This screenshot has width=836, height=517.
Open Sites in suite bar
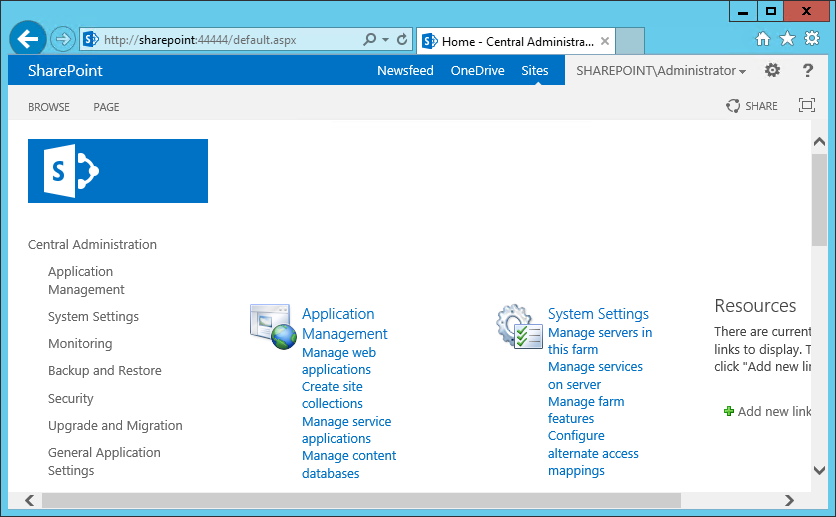[535, 70]
